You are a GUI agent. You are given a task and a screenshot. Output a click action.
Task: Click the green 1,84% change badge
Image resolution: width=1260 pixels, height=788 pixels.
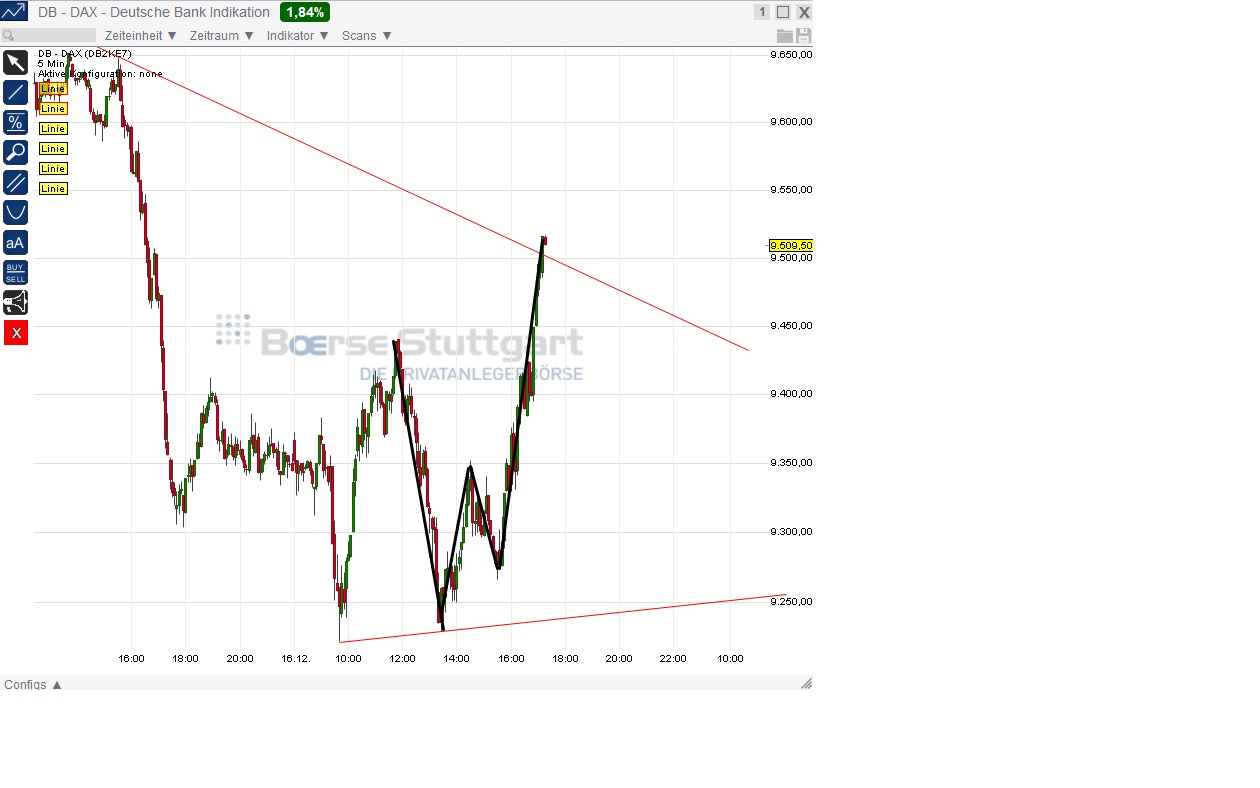303,12
